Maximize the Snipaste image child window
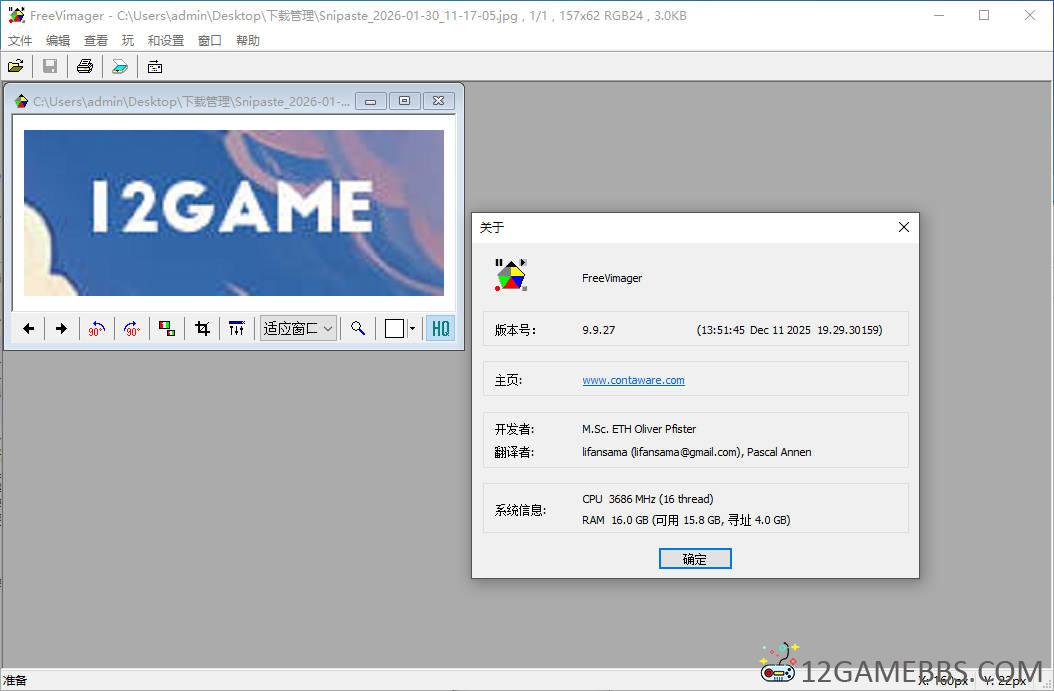Image resolution: width=1054 pixels, height=691 pixels. (404, 101)
